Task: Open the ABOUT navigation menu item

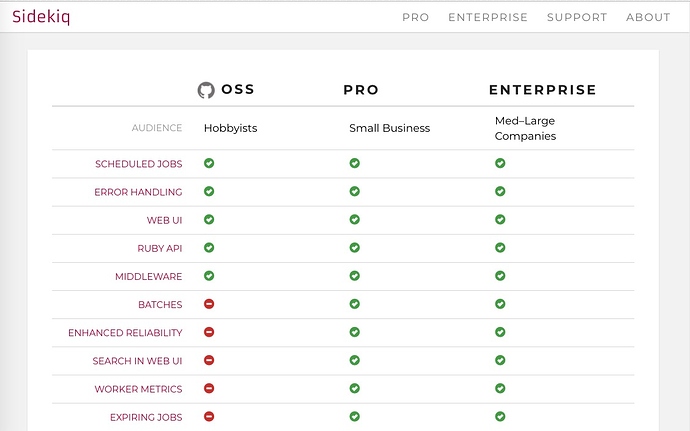Action: point(648,17)
